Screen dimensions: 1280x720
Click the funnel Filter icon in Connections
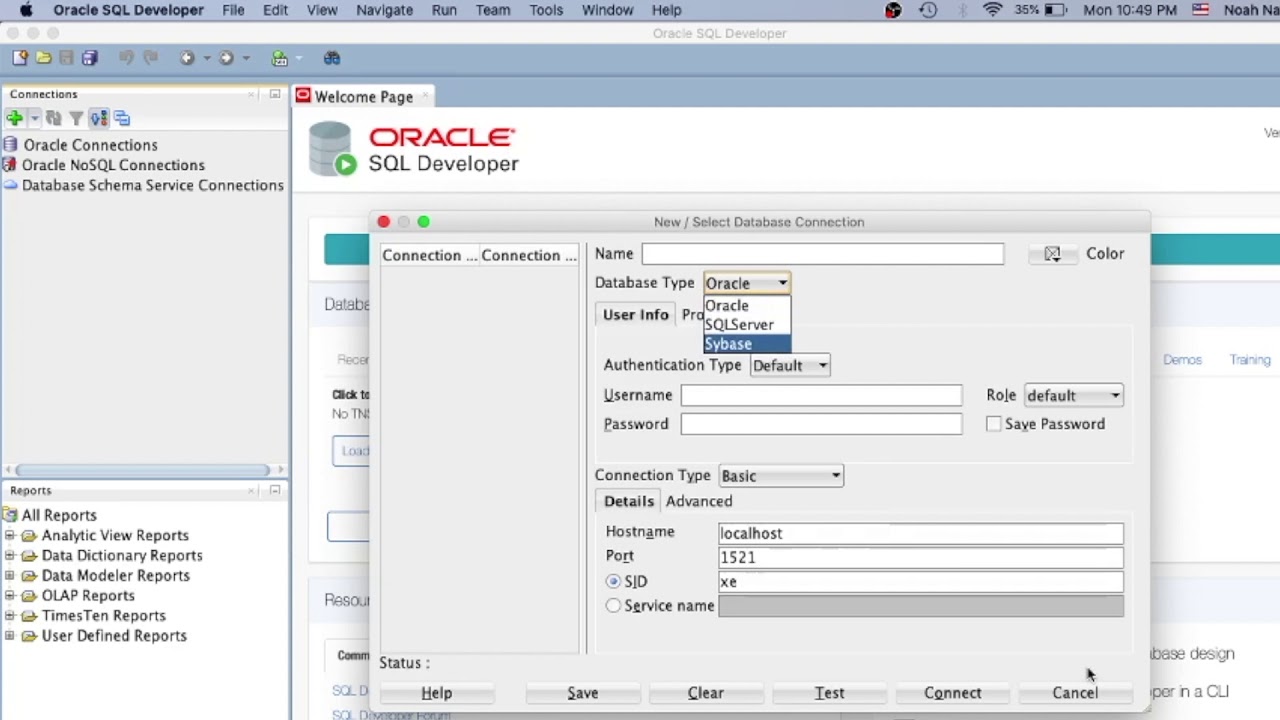coord(76,118)
